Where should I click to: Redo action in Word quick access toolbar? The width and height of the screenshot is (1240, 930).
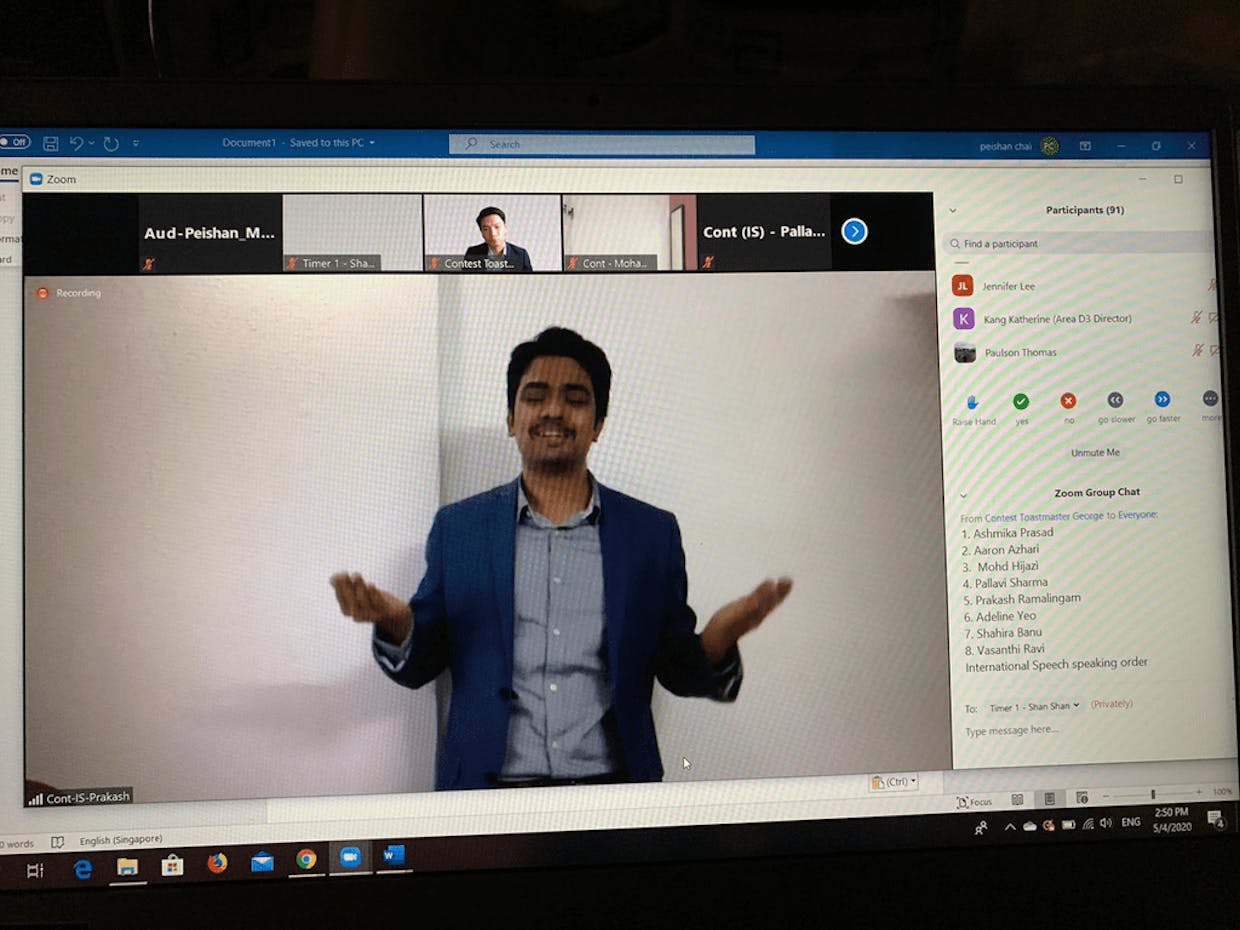click(x=111, y=143)
